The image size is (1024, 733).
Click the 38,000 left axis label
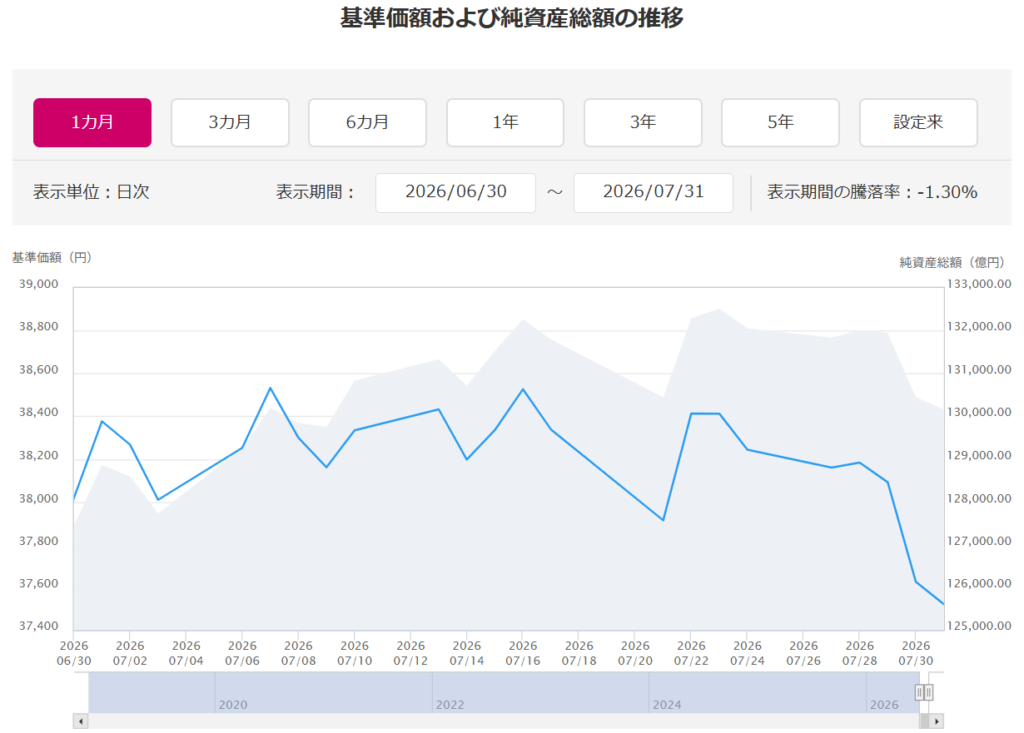39,498
